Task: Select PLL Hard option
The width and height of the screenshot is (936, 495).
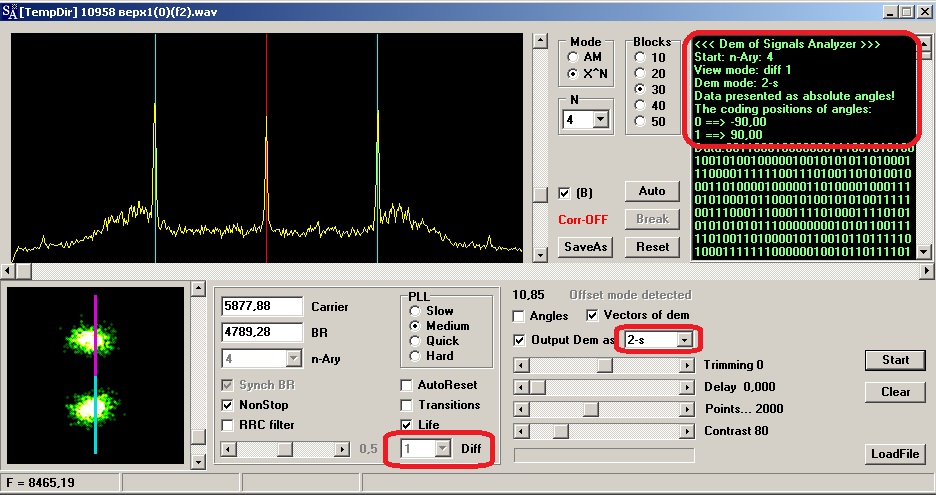Action: (415, 356)
